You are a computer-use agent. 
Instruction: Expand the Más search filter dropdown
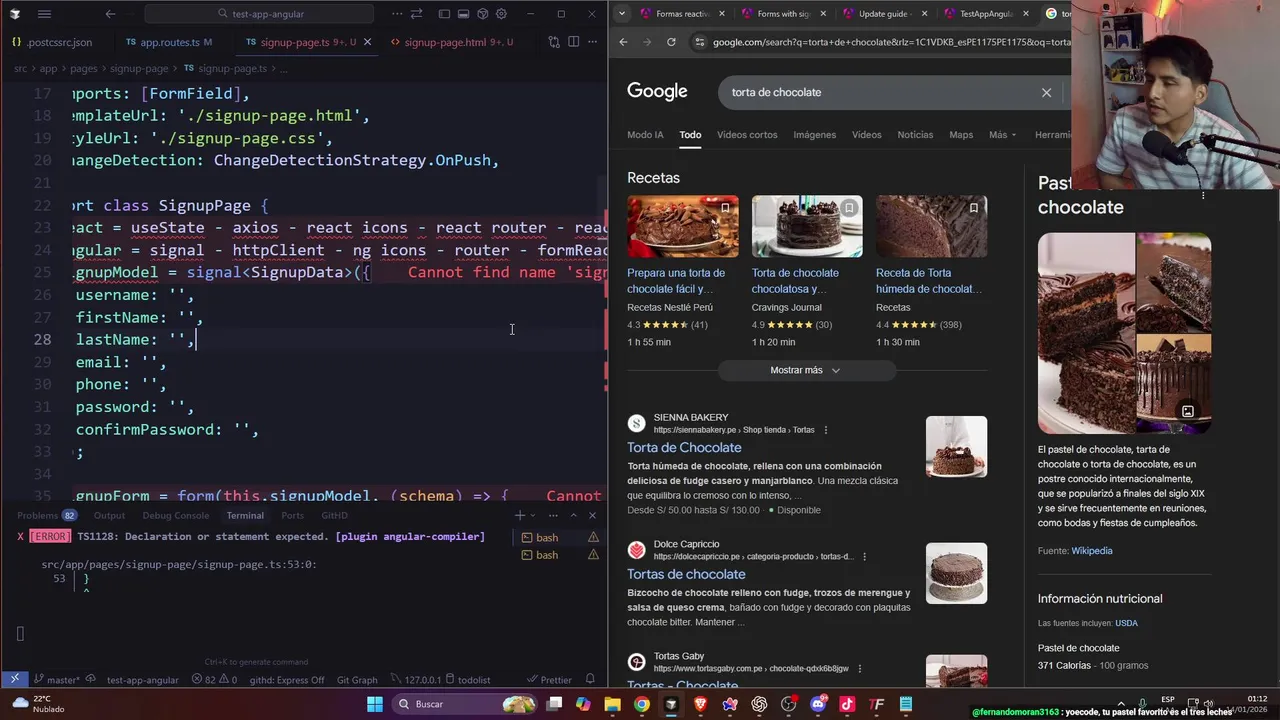[1002, 135]
